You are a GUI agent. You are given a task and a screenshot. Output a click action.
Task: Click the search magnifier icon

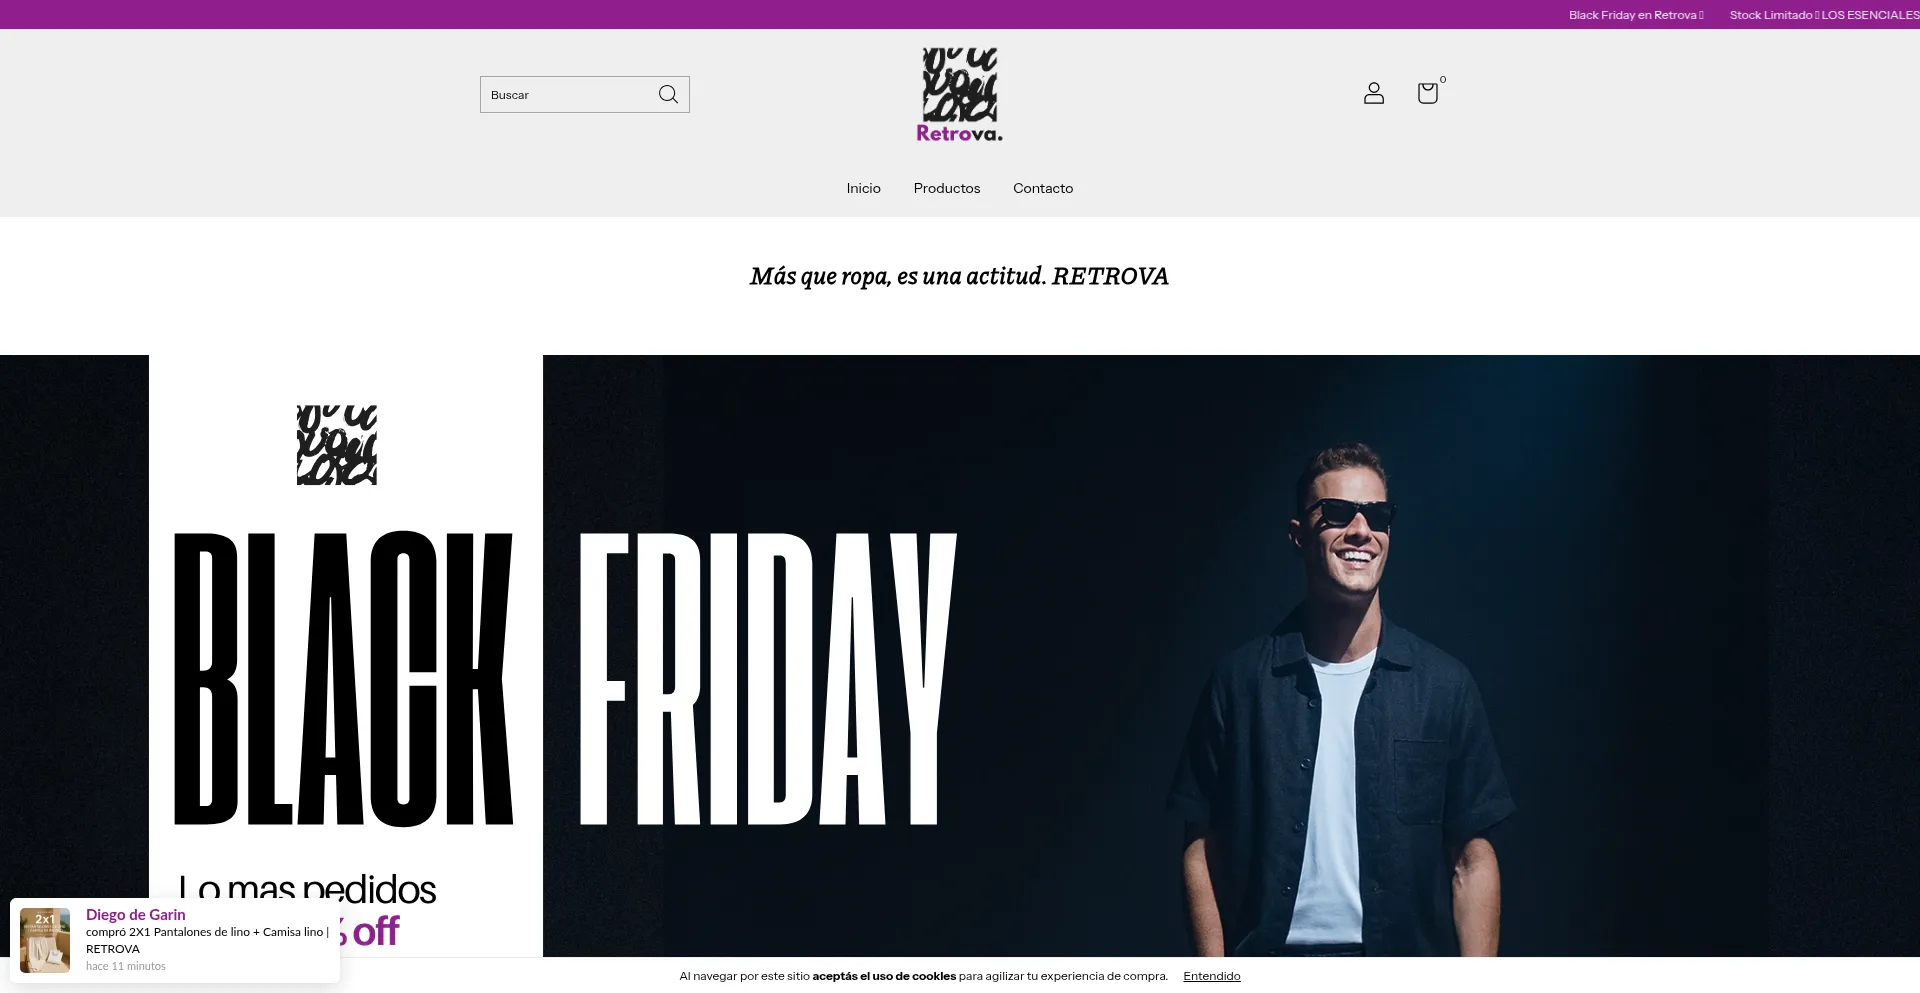coord(668,94)
